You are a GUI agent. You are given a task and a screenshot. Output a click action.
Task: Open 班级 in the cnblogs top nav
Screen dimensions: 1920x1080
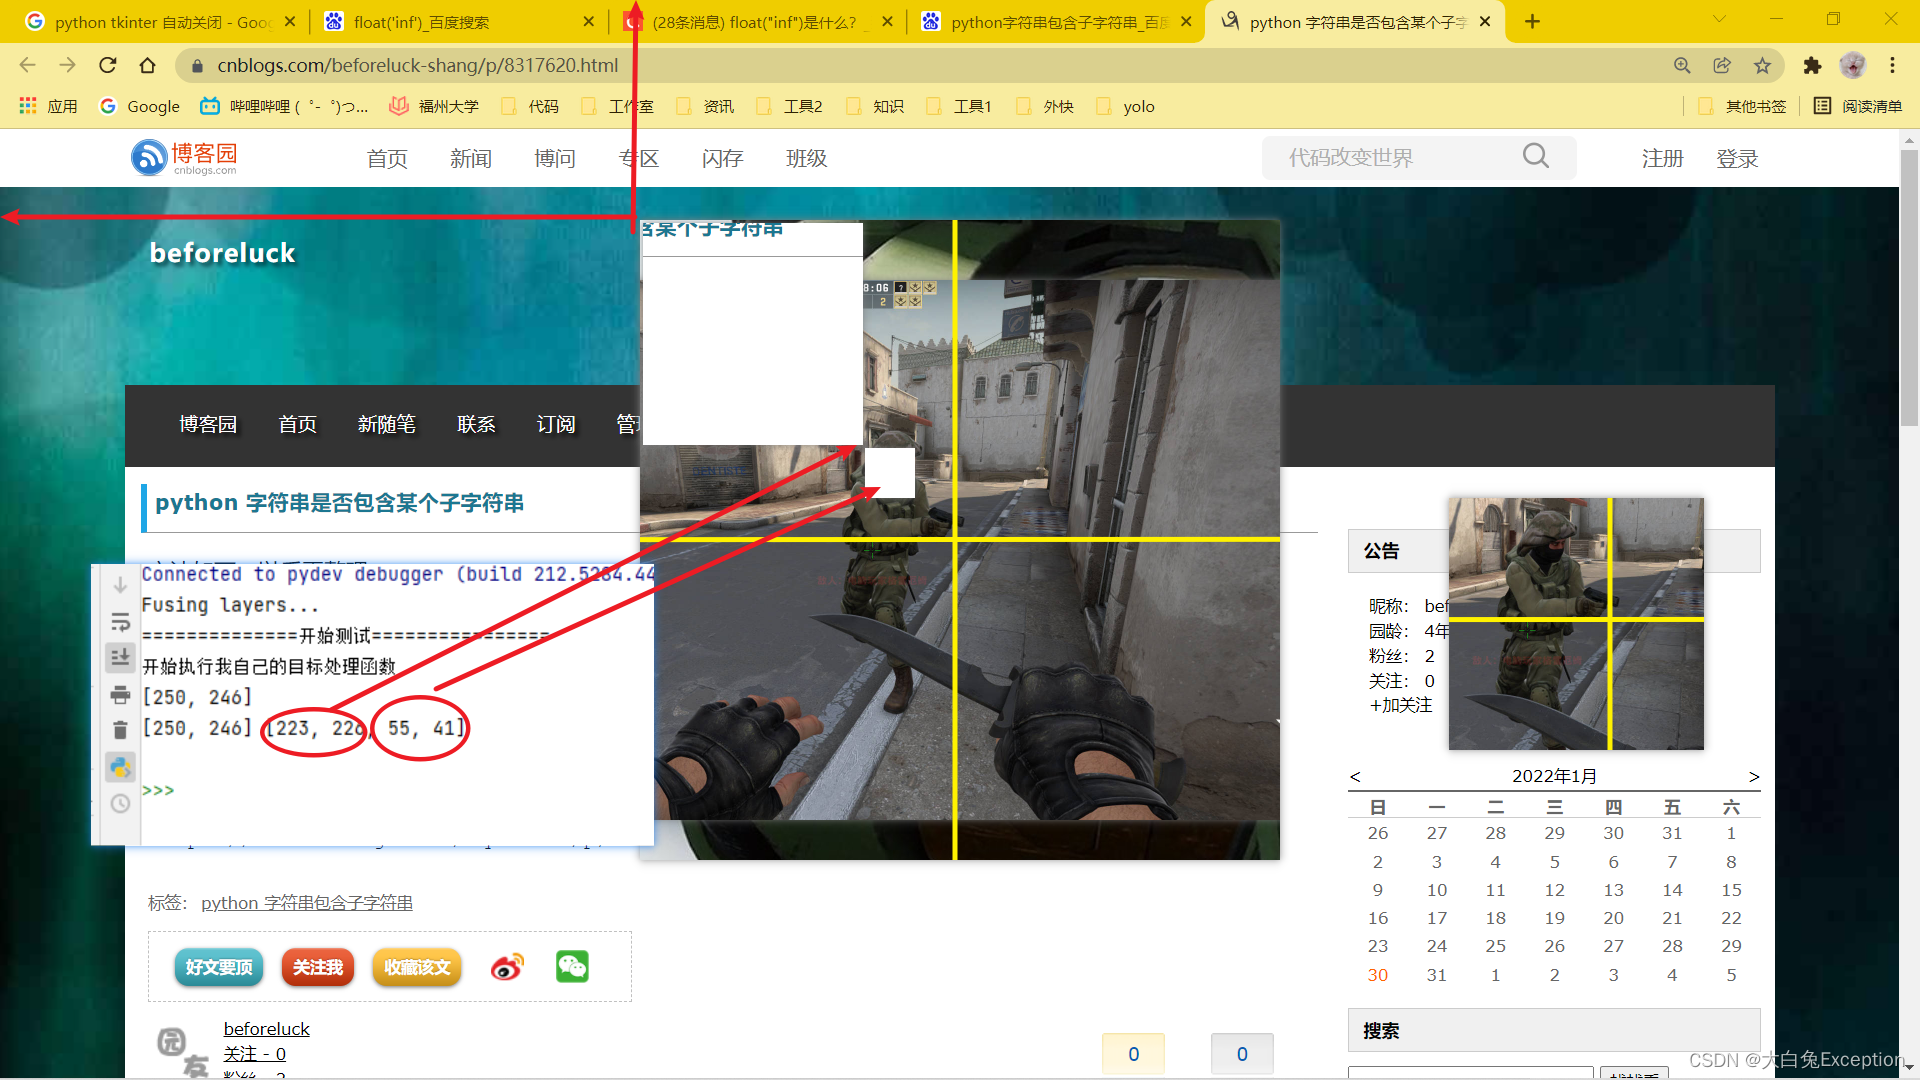click(807, 158)
